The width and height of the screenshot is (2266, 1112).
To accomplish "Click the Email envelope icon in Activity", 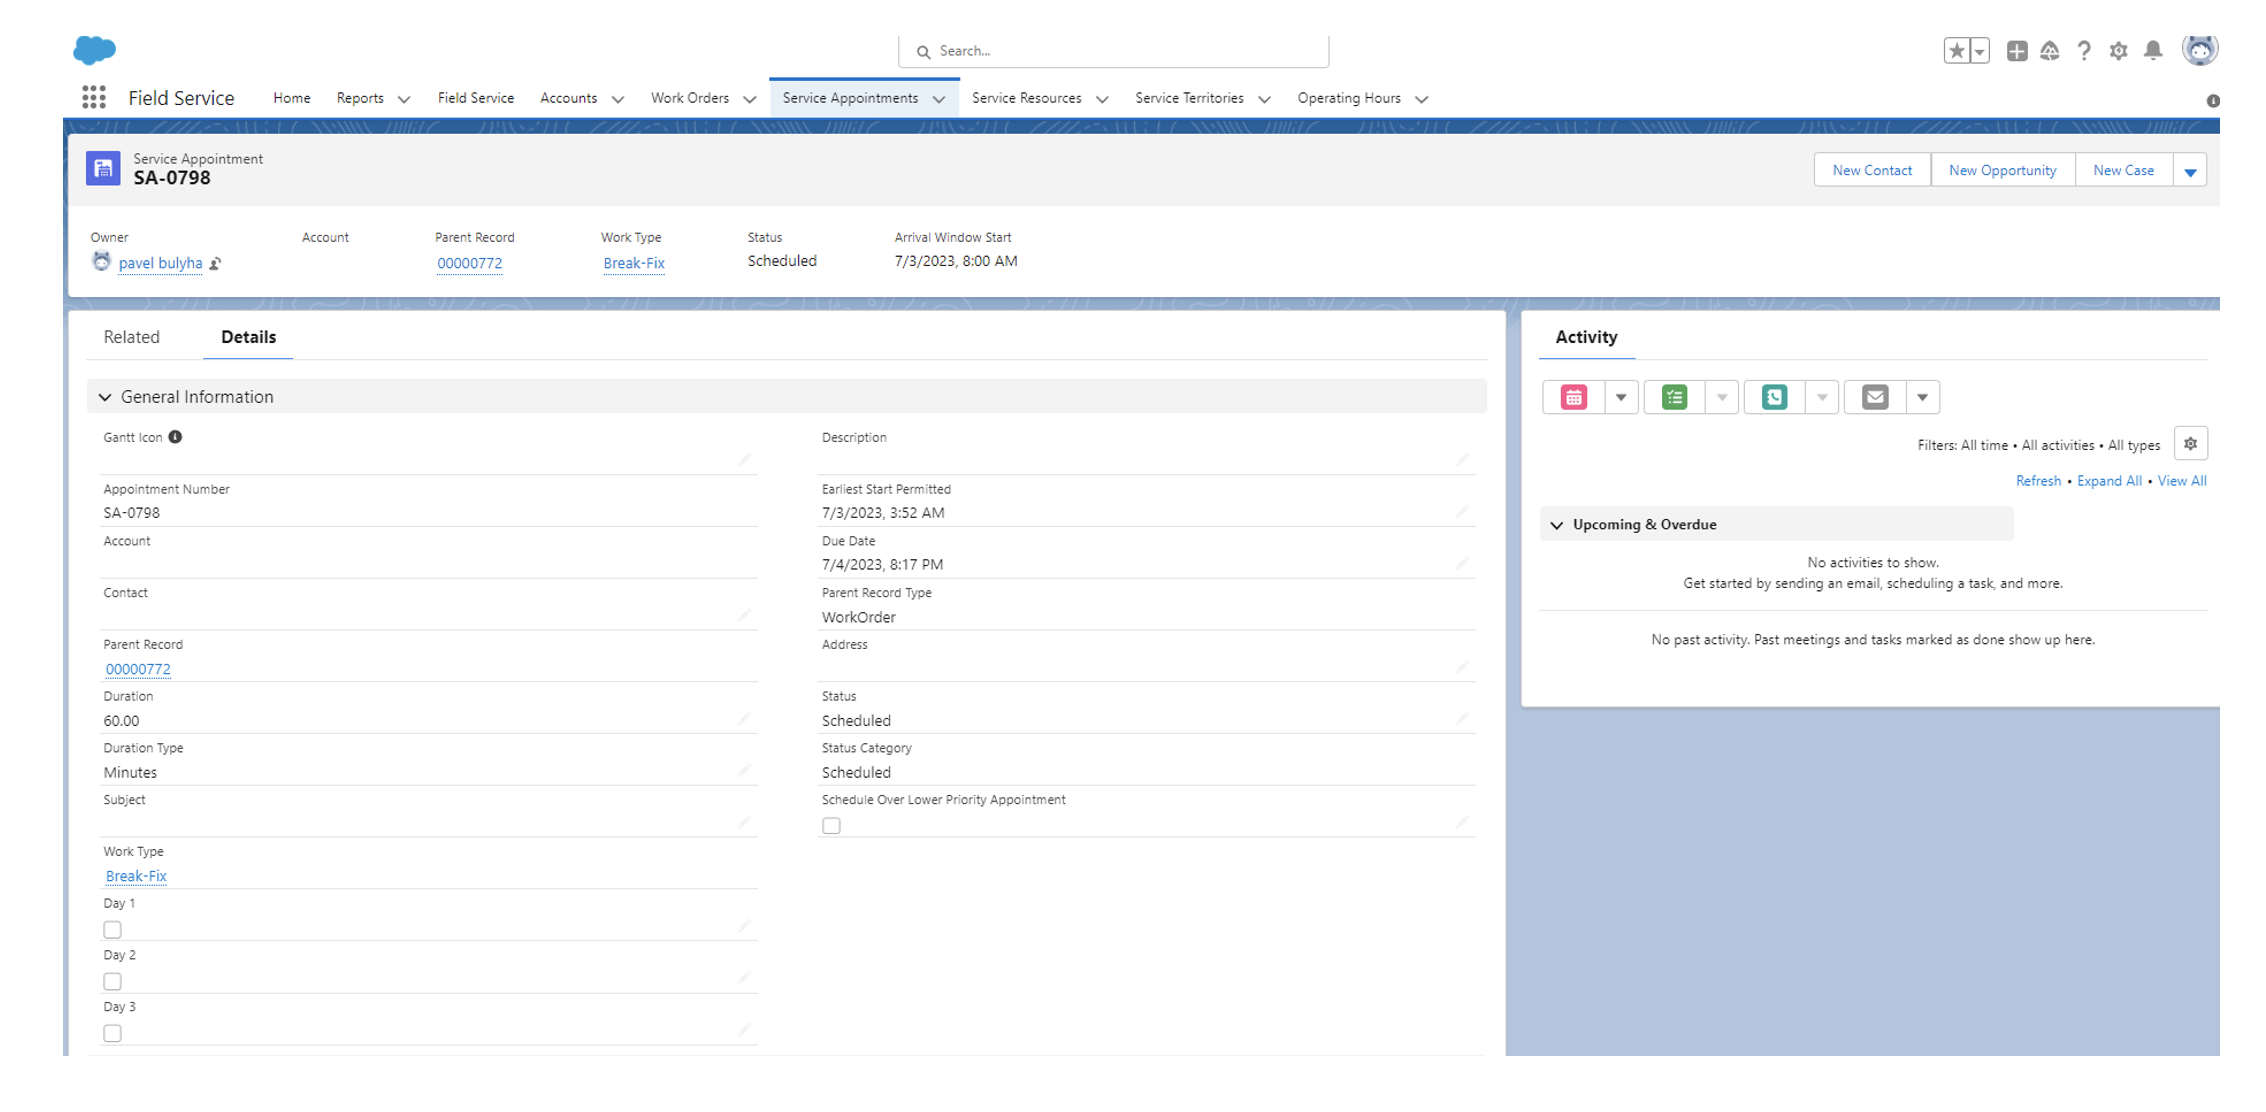I will 1875,397.
